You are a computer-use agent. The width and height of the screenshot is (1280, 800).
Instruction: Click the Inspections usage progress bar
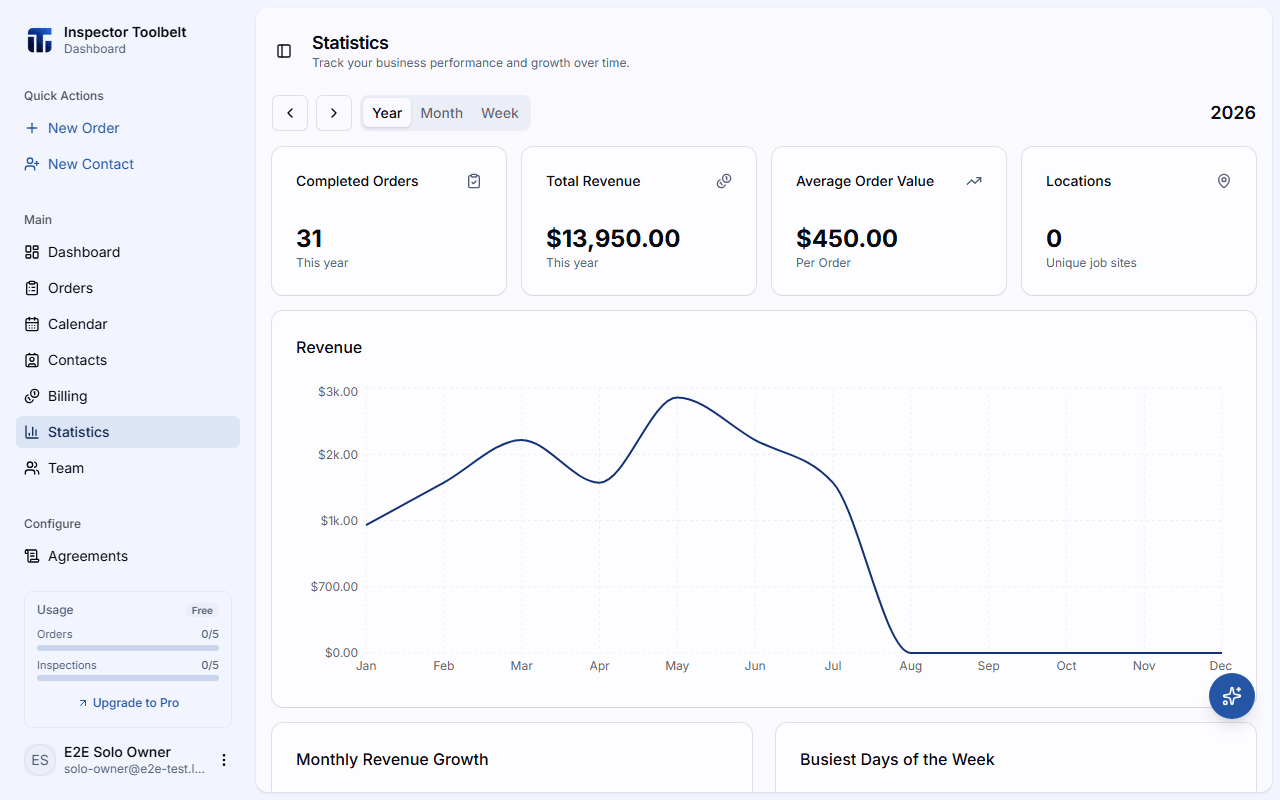tap(128, 678)
